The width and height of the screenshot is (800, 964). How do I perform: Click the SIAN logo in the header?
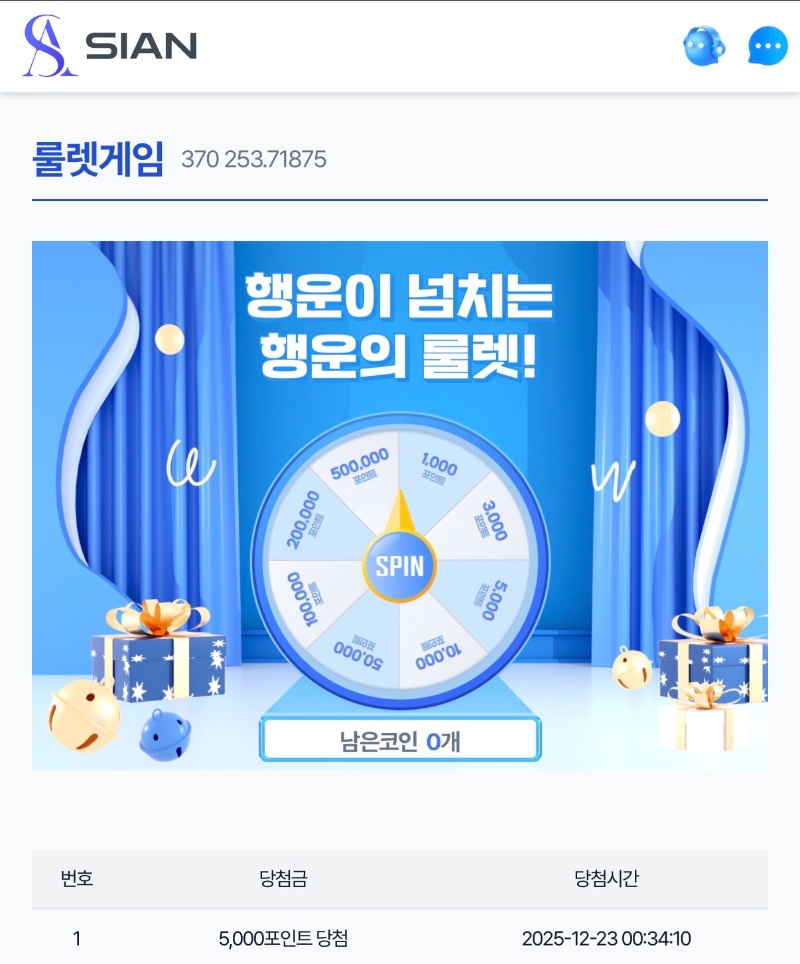110,46
